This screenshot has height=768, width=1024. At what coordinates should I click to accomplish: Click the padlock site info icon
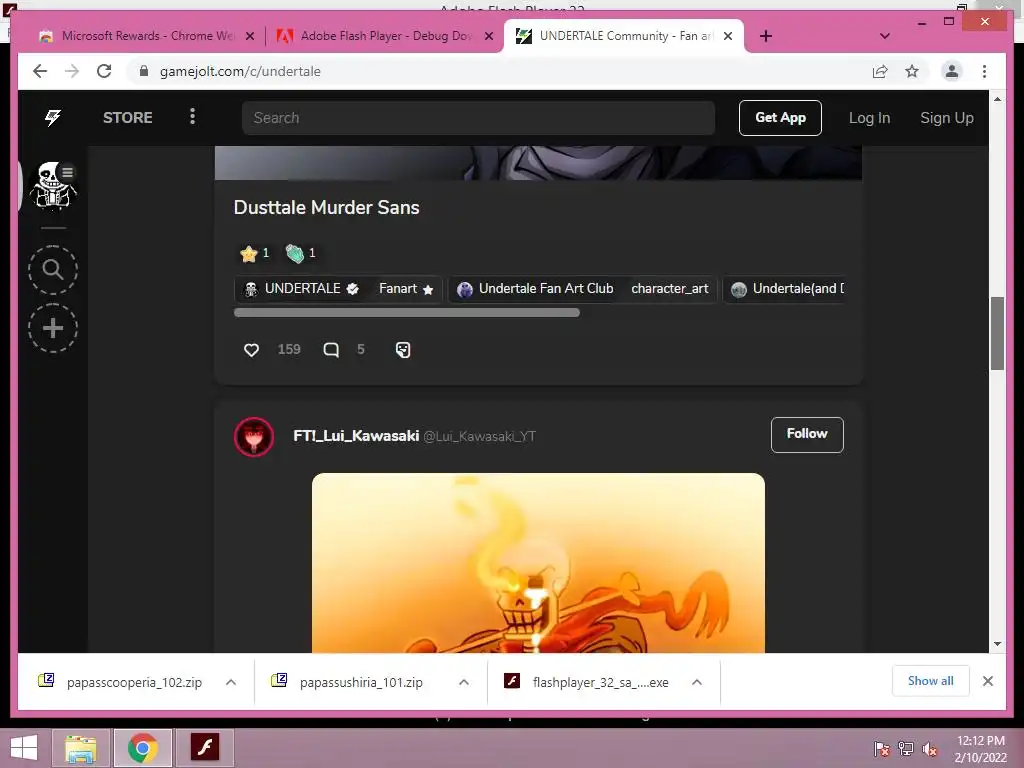pyautogui.click(x=144, y=71)
